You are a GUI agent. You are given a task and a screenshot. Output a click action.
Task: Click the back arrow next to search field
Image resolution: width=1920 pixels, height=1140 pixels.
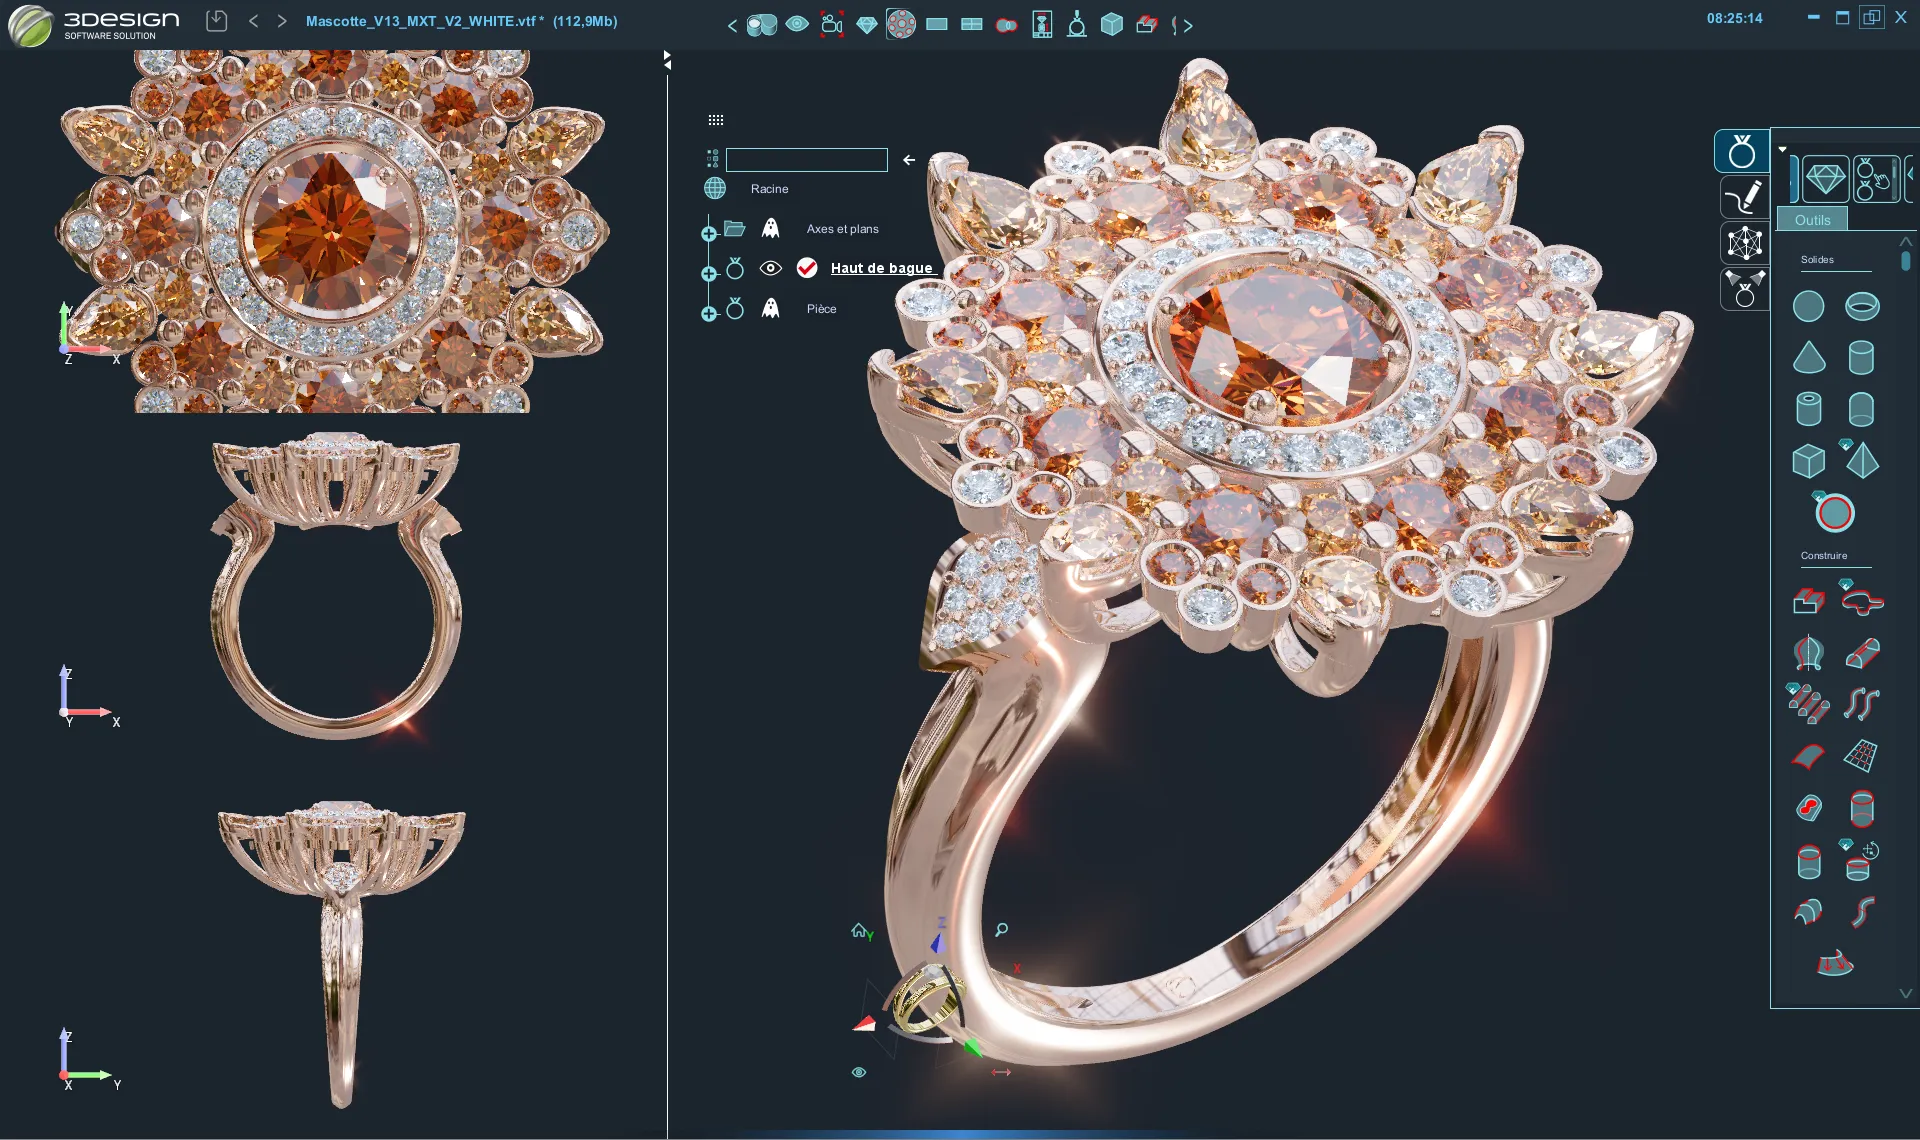click(909, 160)
